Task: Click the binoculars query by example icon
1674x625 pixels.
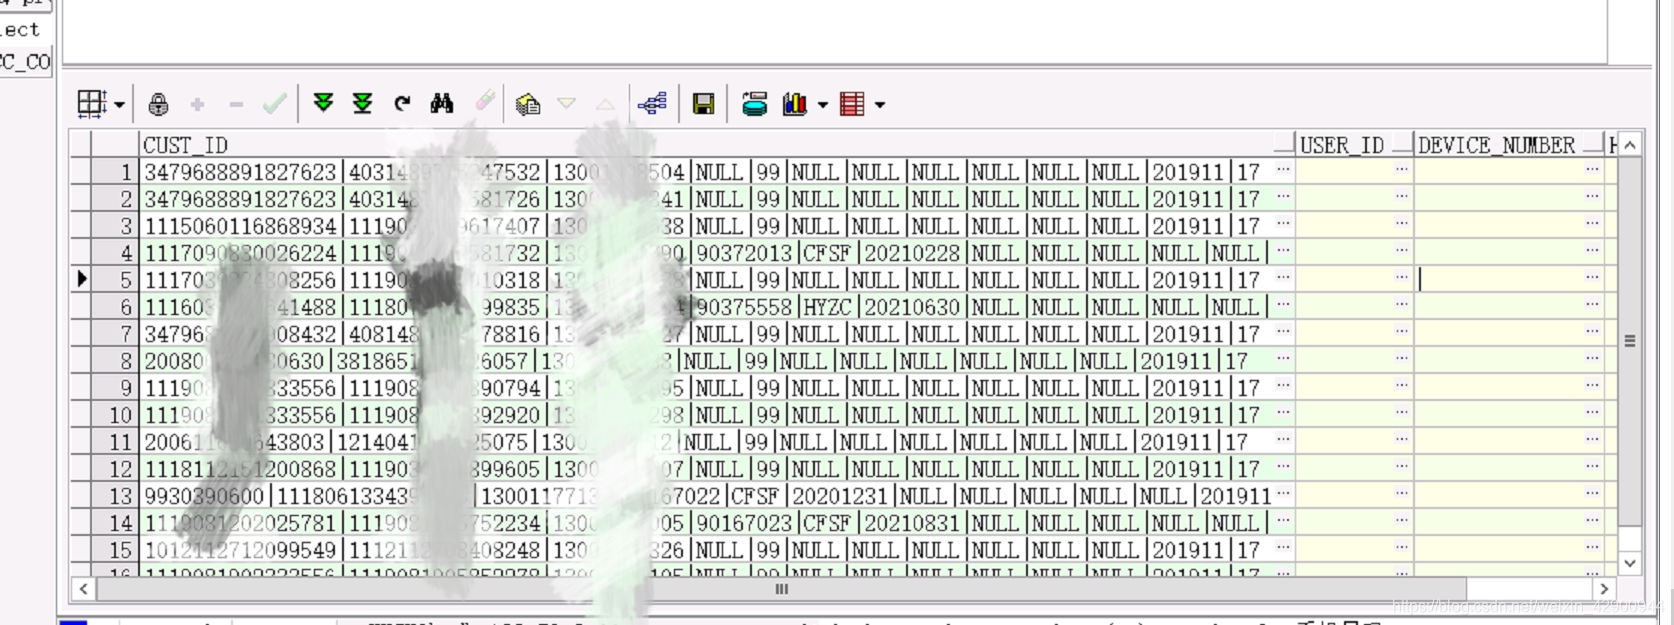Action: [x=442, y=104]
